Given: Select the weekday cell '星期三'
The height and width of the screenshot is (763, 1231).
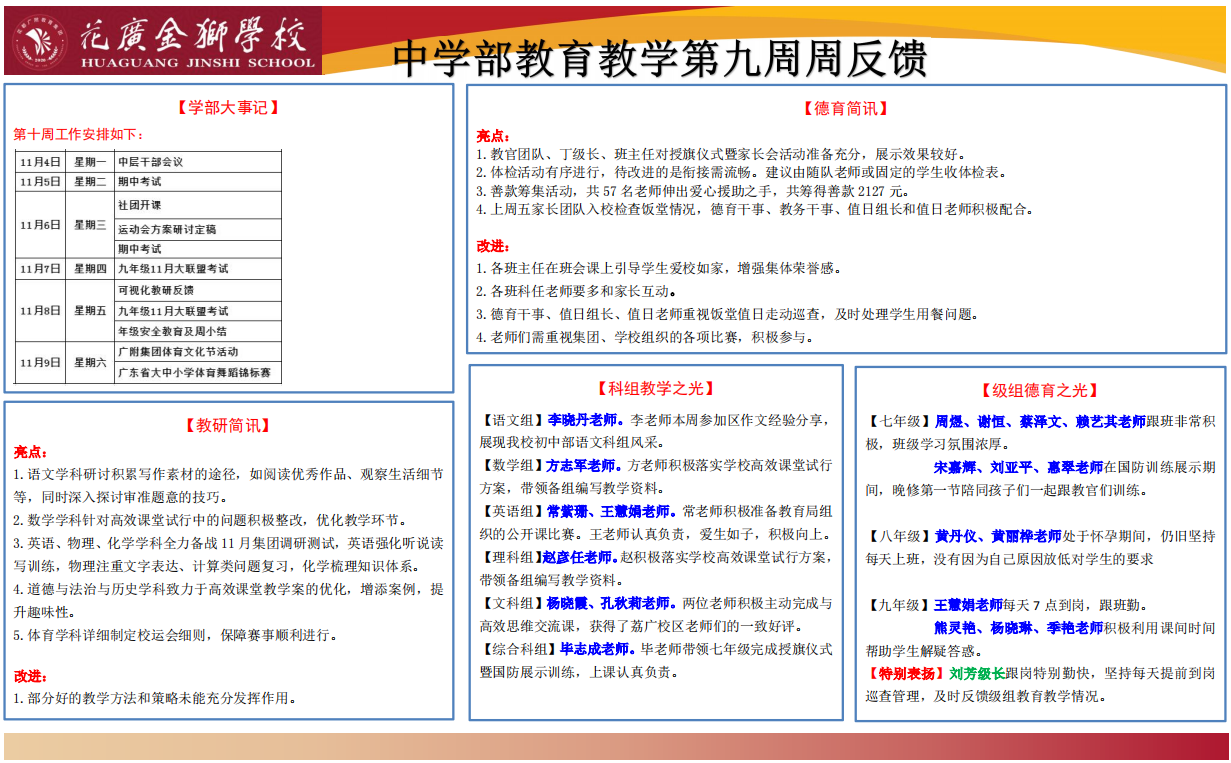Looking at the screenshot, I should point(89,225).
